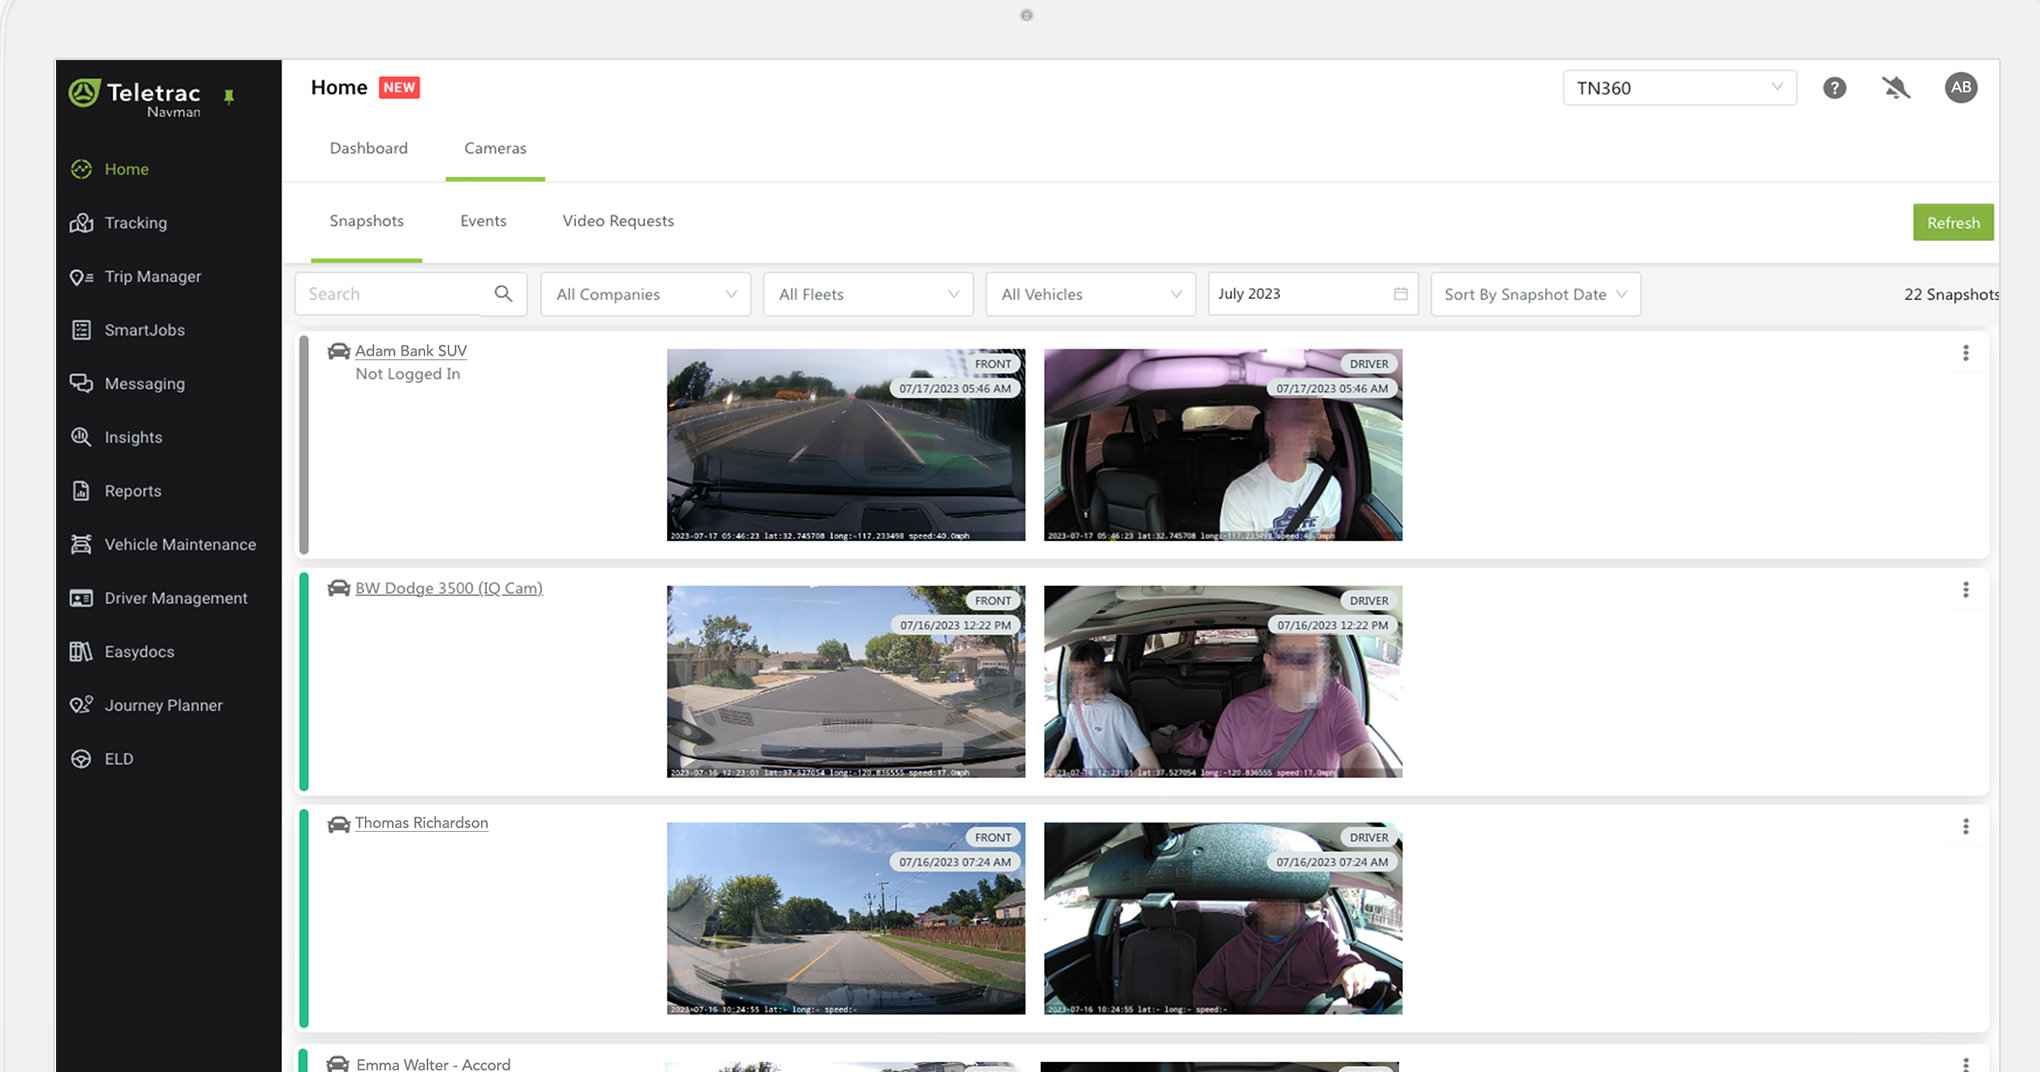Open the All Vehicles filter dropdown

coord(1090,294)
